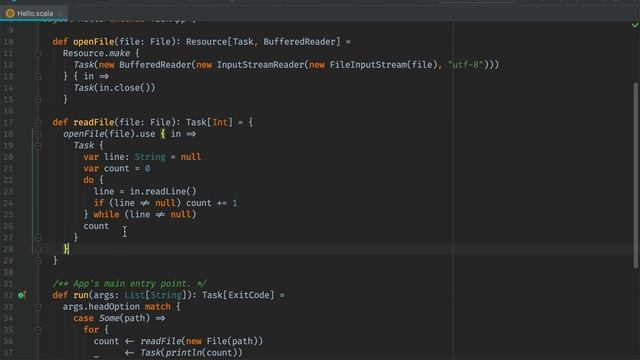Select the Hello.scala editor tab
The height and width of the screenshot is (360, 640).
coord(34,13)
